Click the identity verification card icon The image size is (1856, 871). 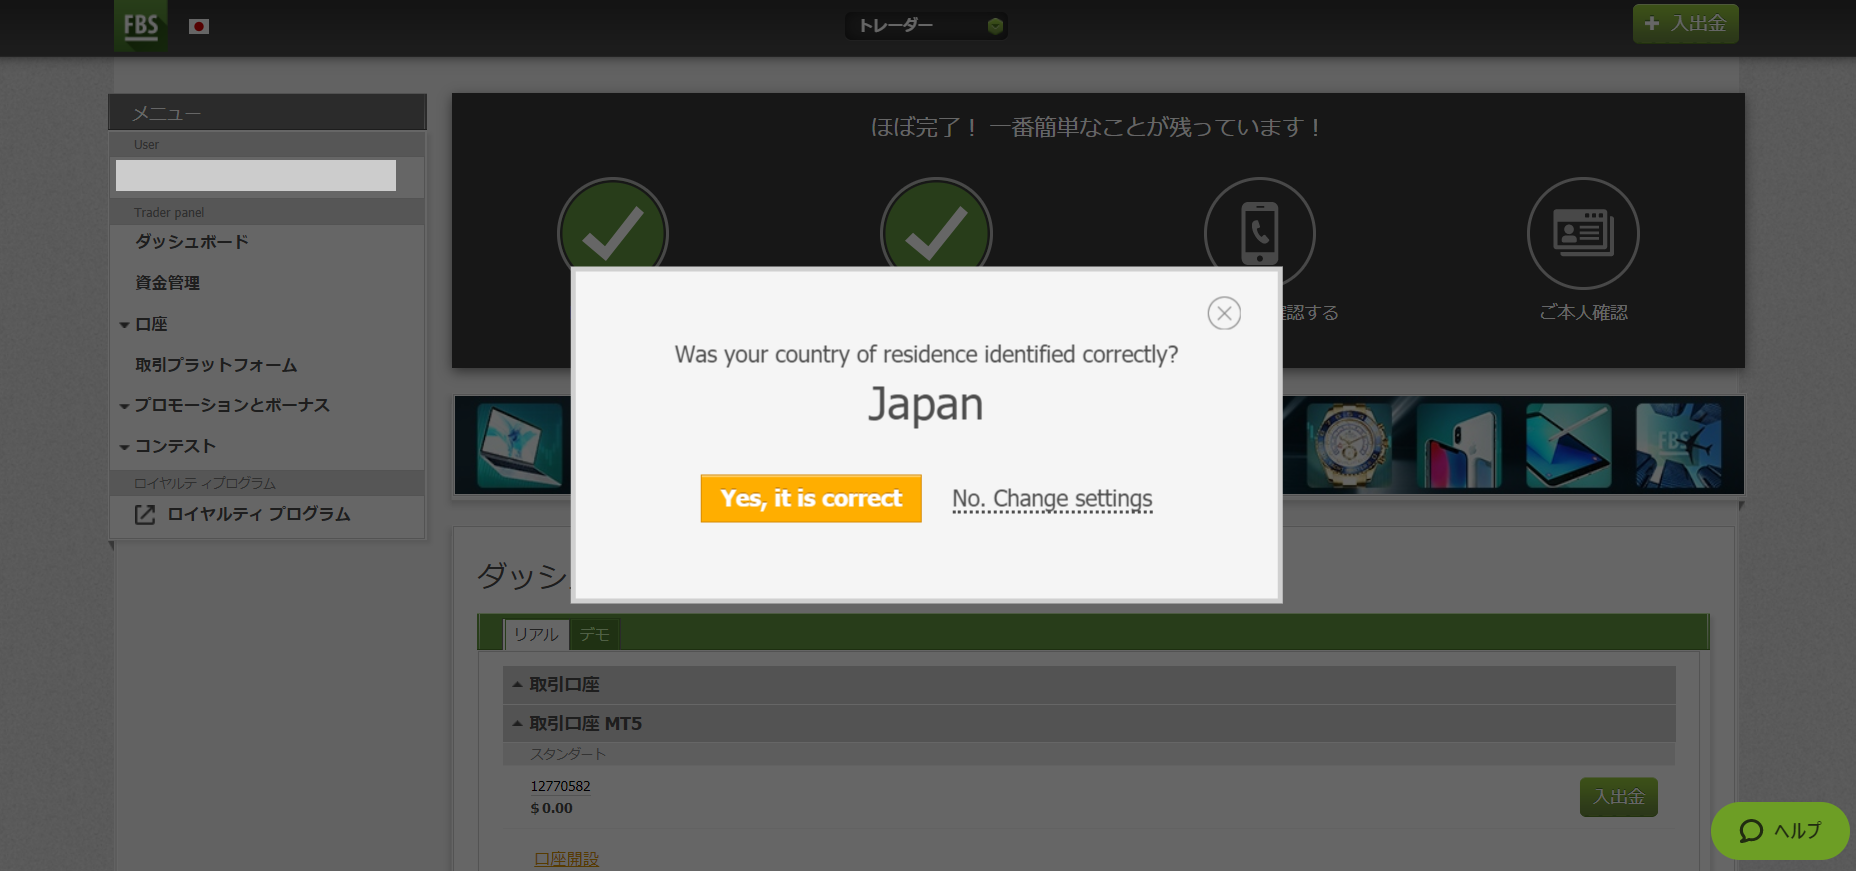click(x=1582, y=233)
